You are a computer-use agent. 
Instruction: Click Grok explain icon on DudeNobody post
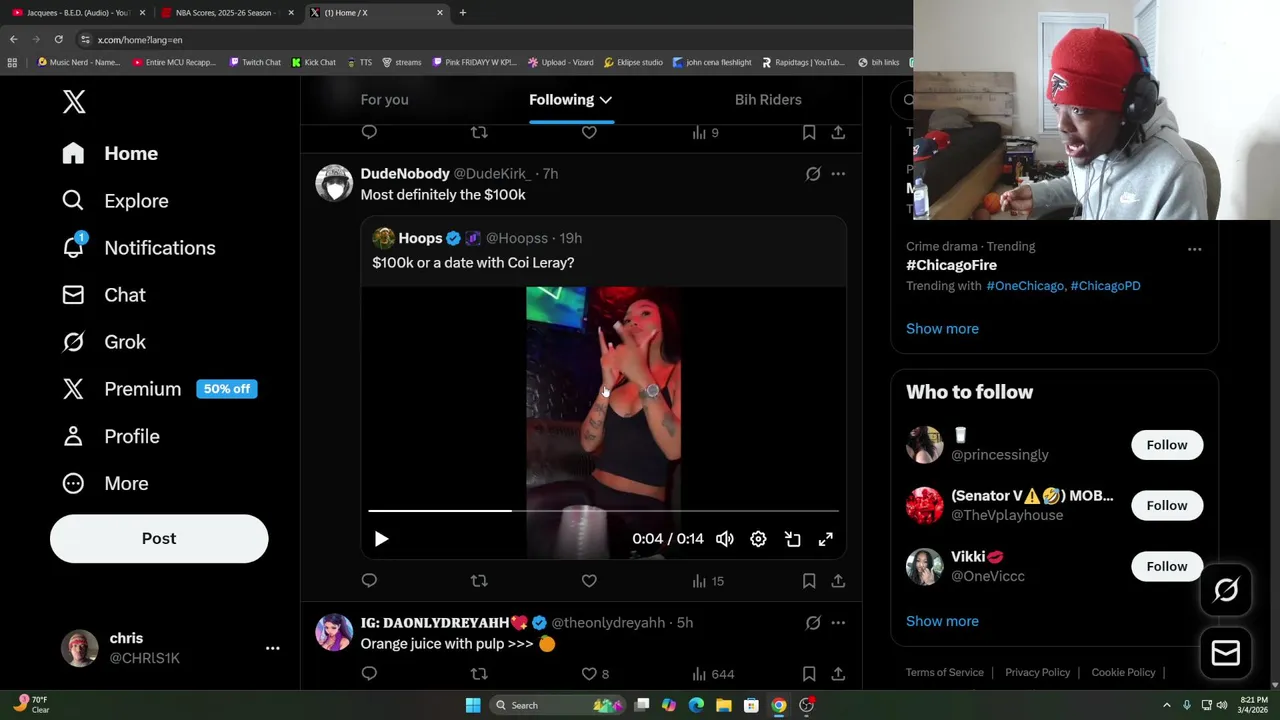click(x=813, y=174)
